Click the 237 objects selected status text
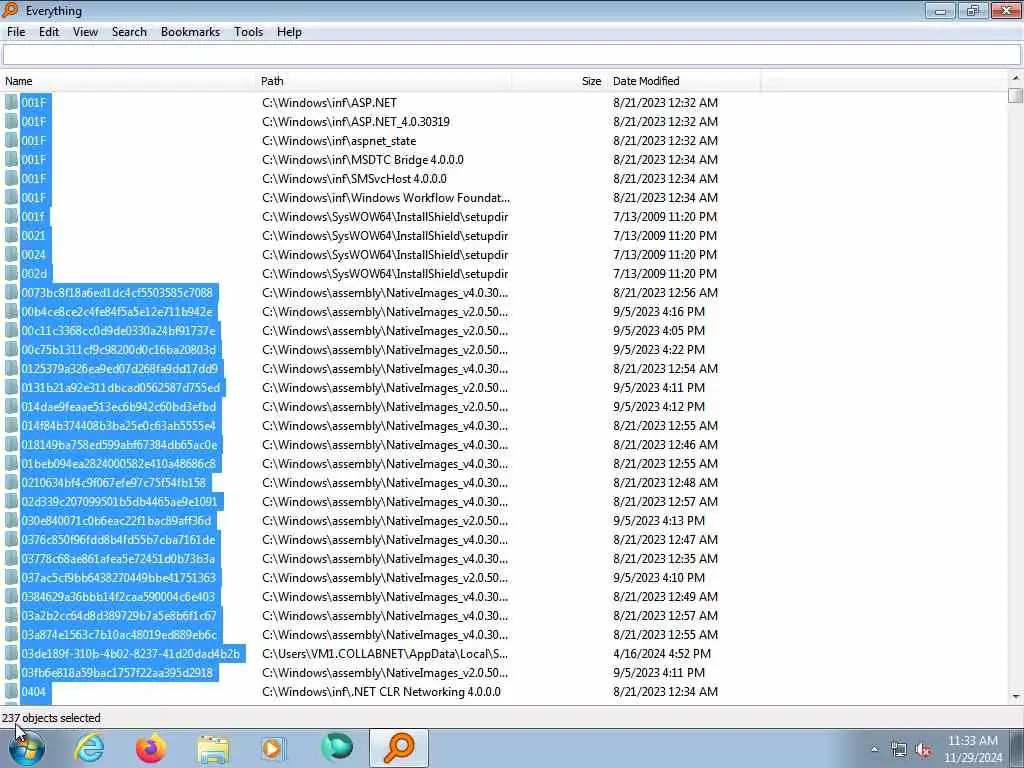The height and width of the screenshot is (768, 1024). pos(52,718)
